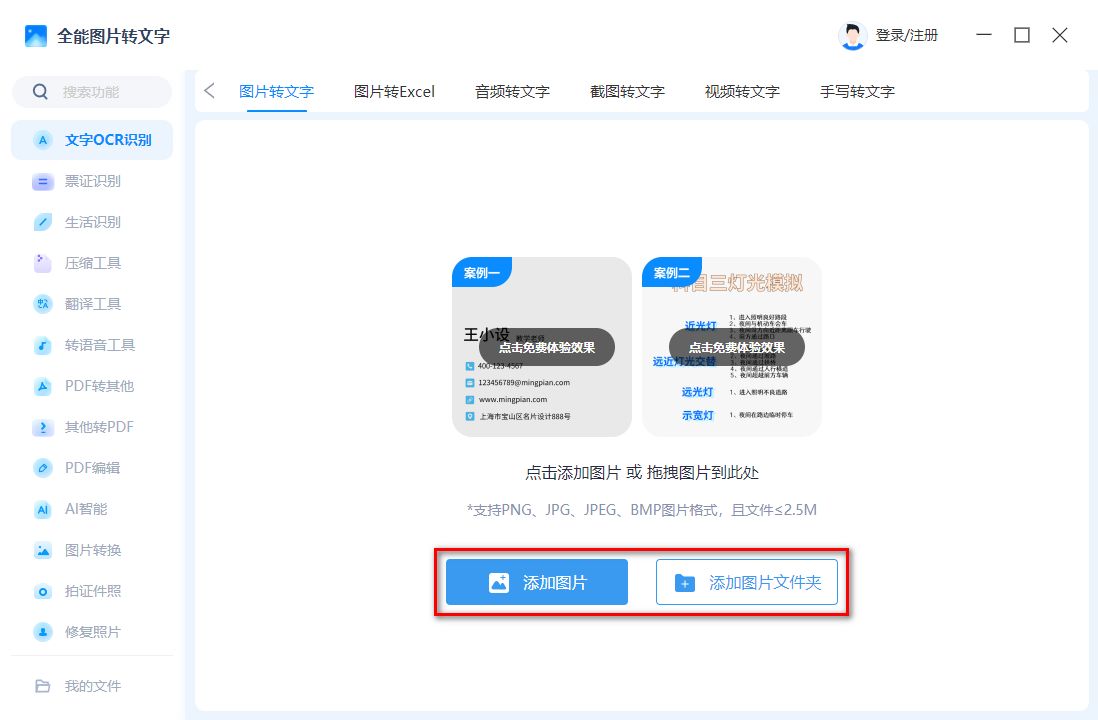1098x720 pixels.
Task: Click the left chevron beside the tabs
Action: [209, 91]
